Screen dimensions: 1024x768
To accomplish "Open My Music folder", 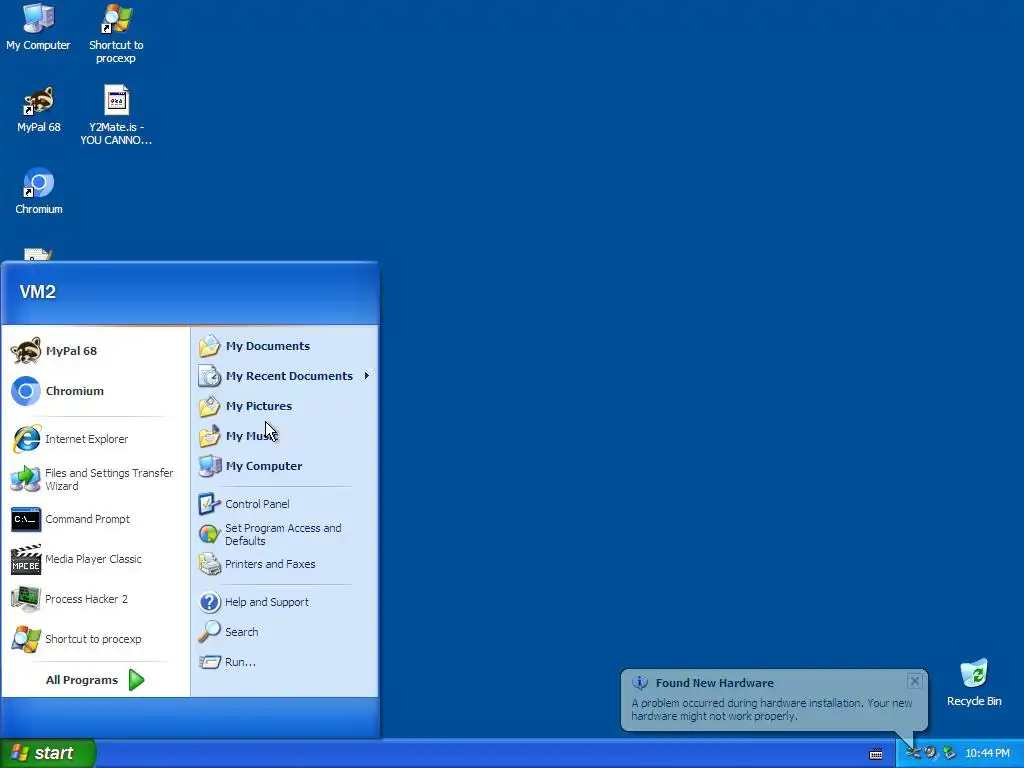I will (x=284, y=436).
